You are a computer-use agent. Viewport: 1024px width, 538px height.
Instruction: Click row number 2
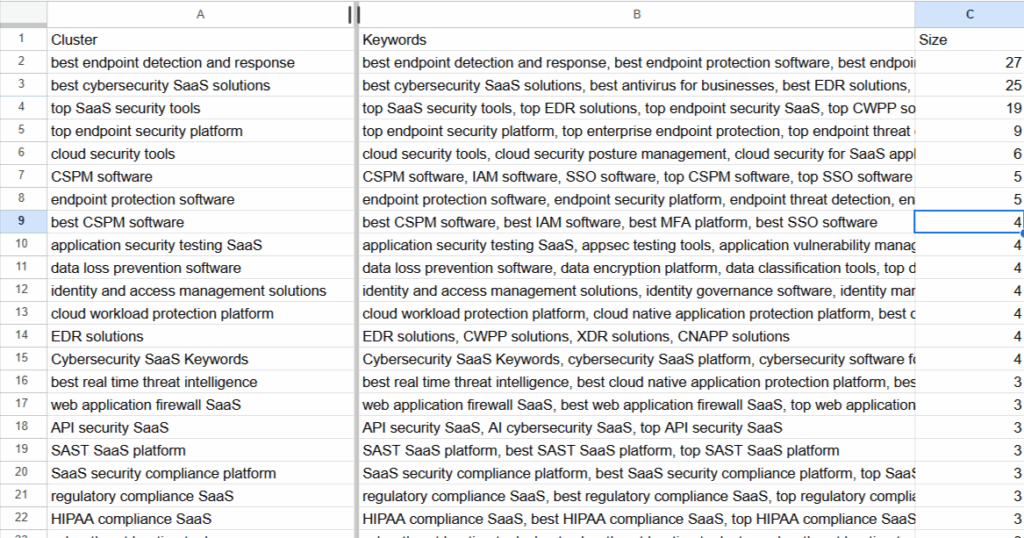(x=22, y=62)
